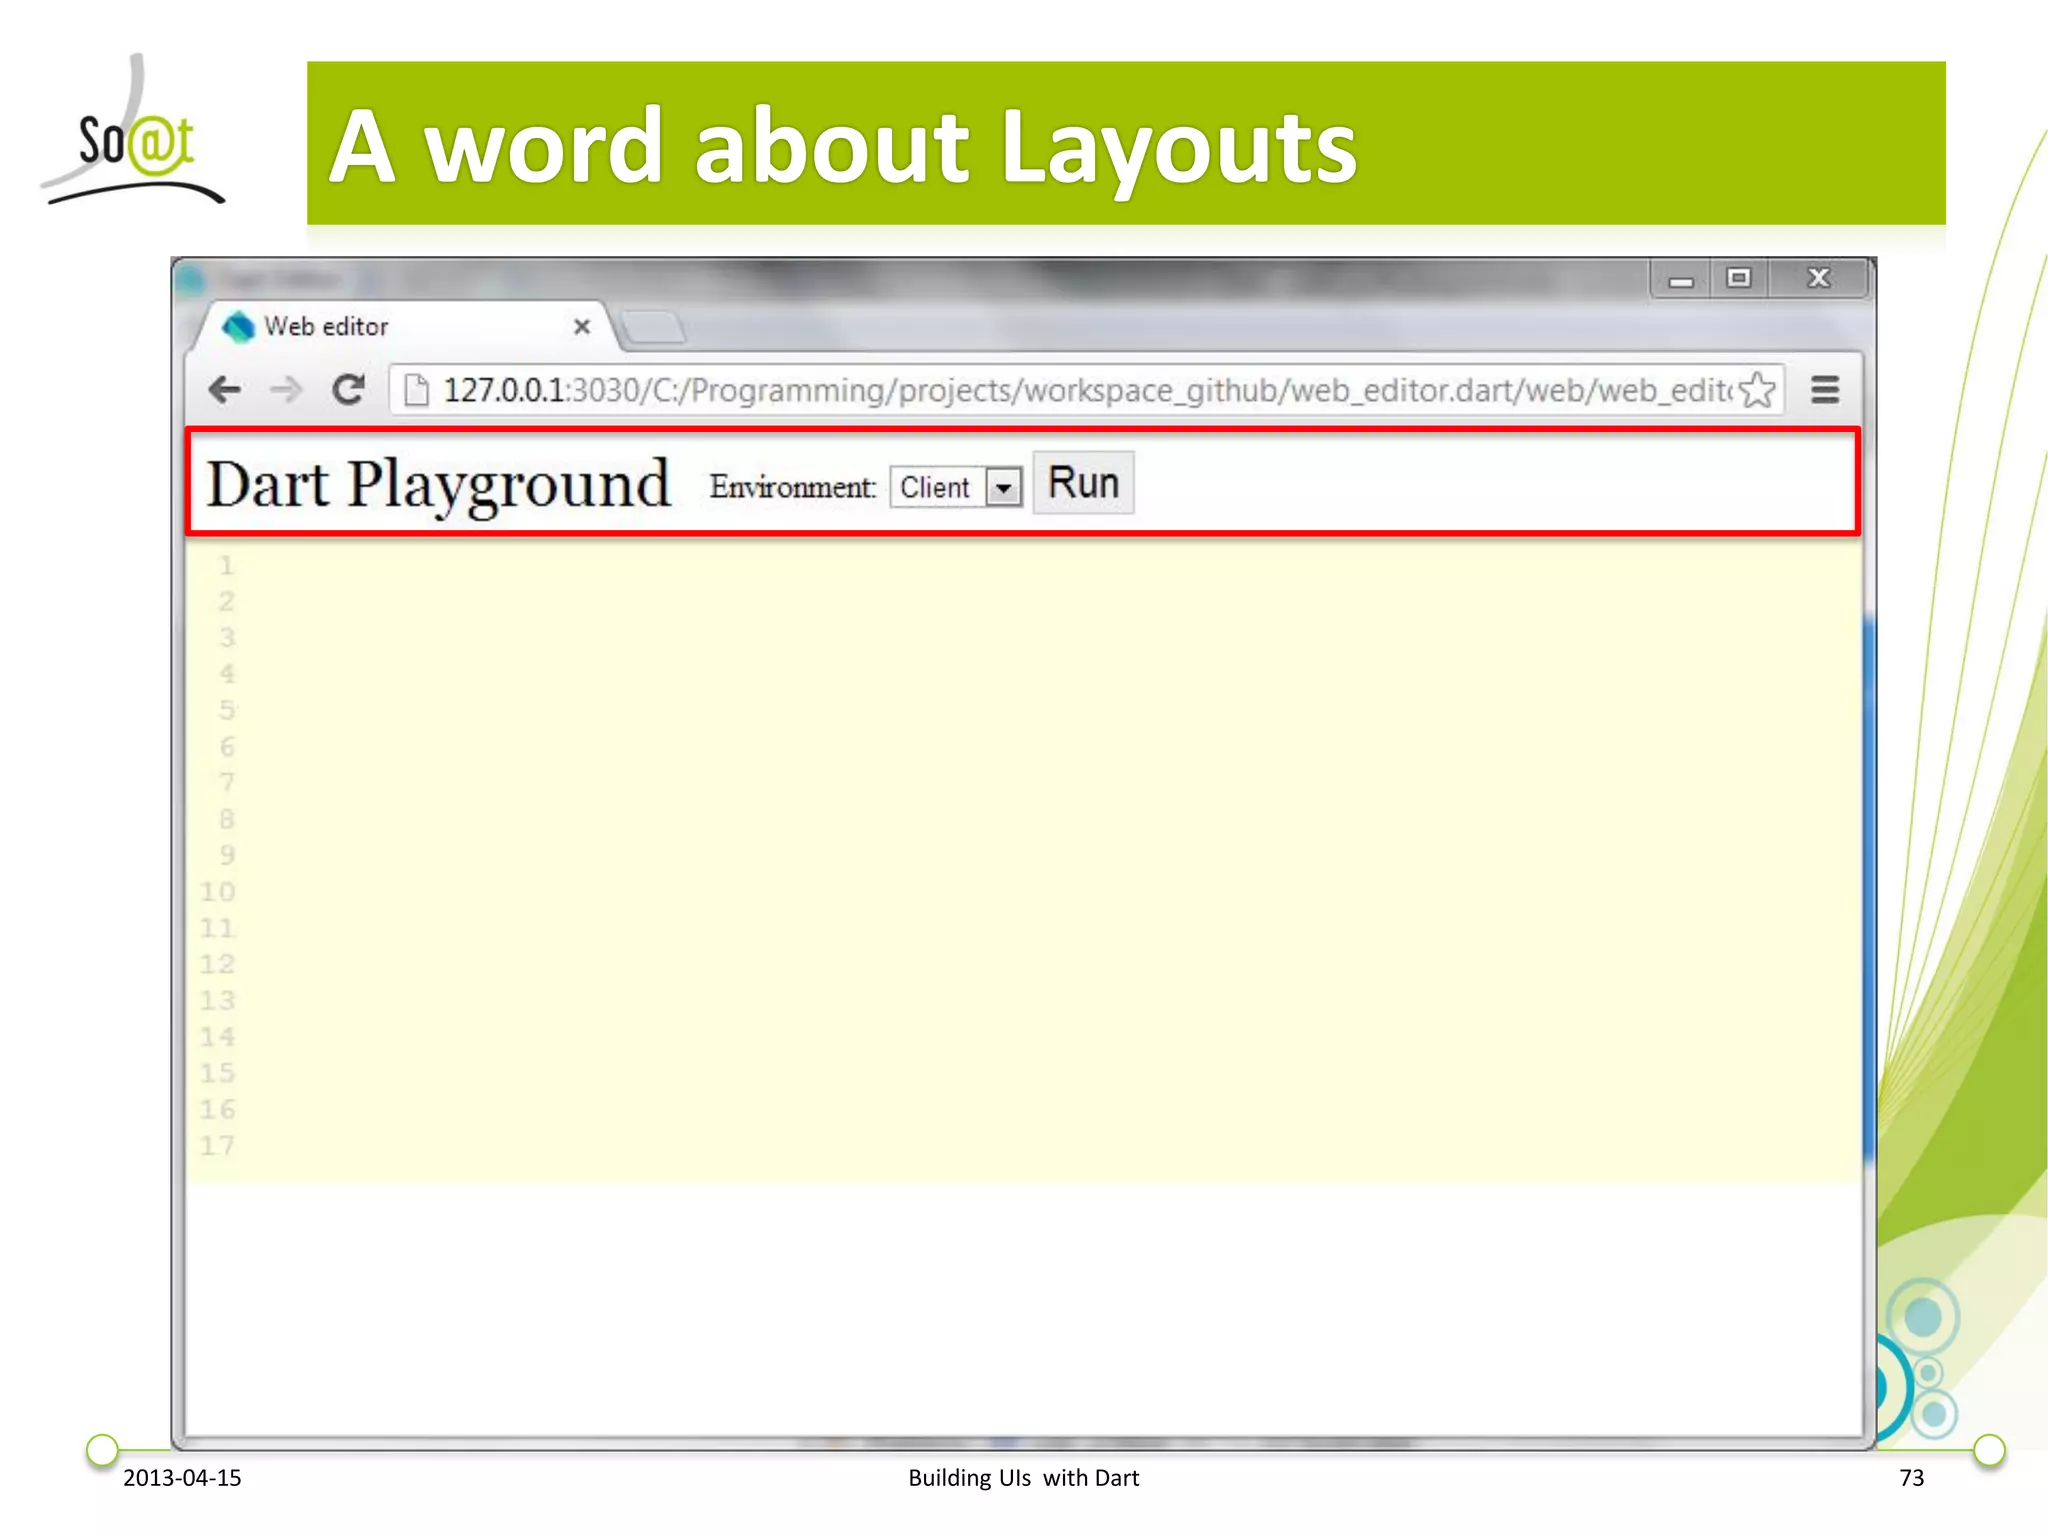Click the page icon in address bar
The image size is (2048, 1536).
[416, 391]
